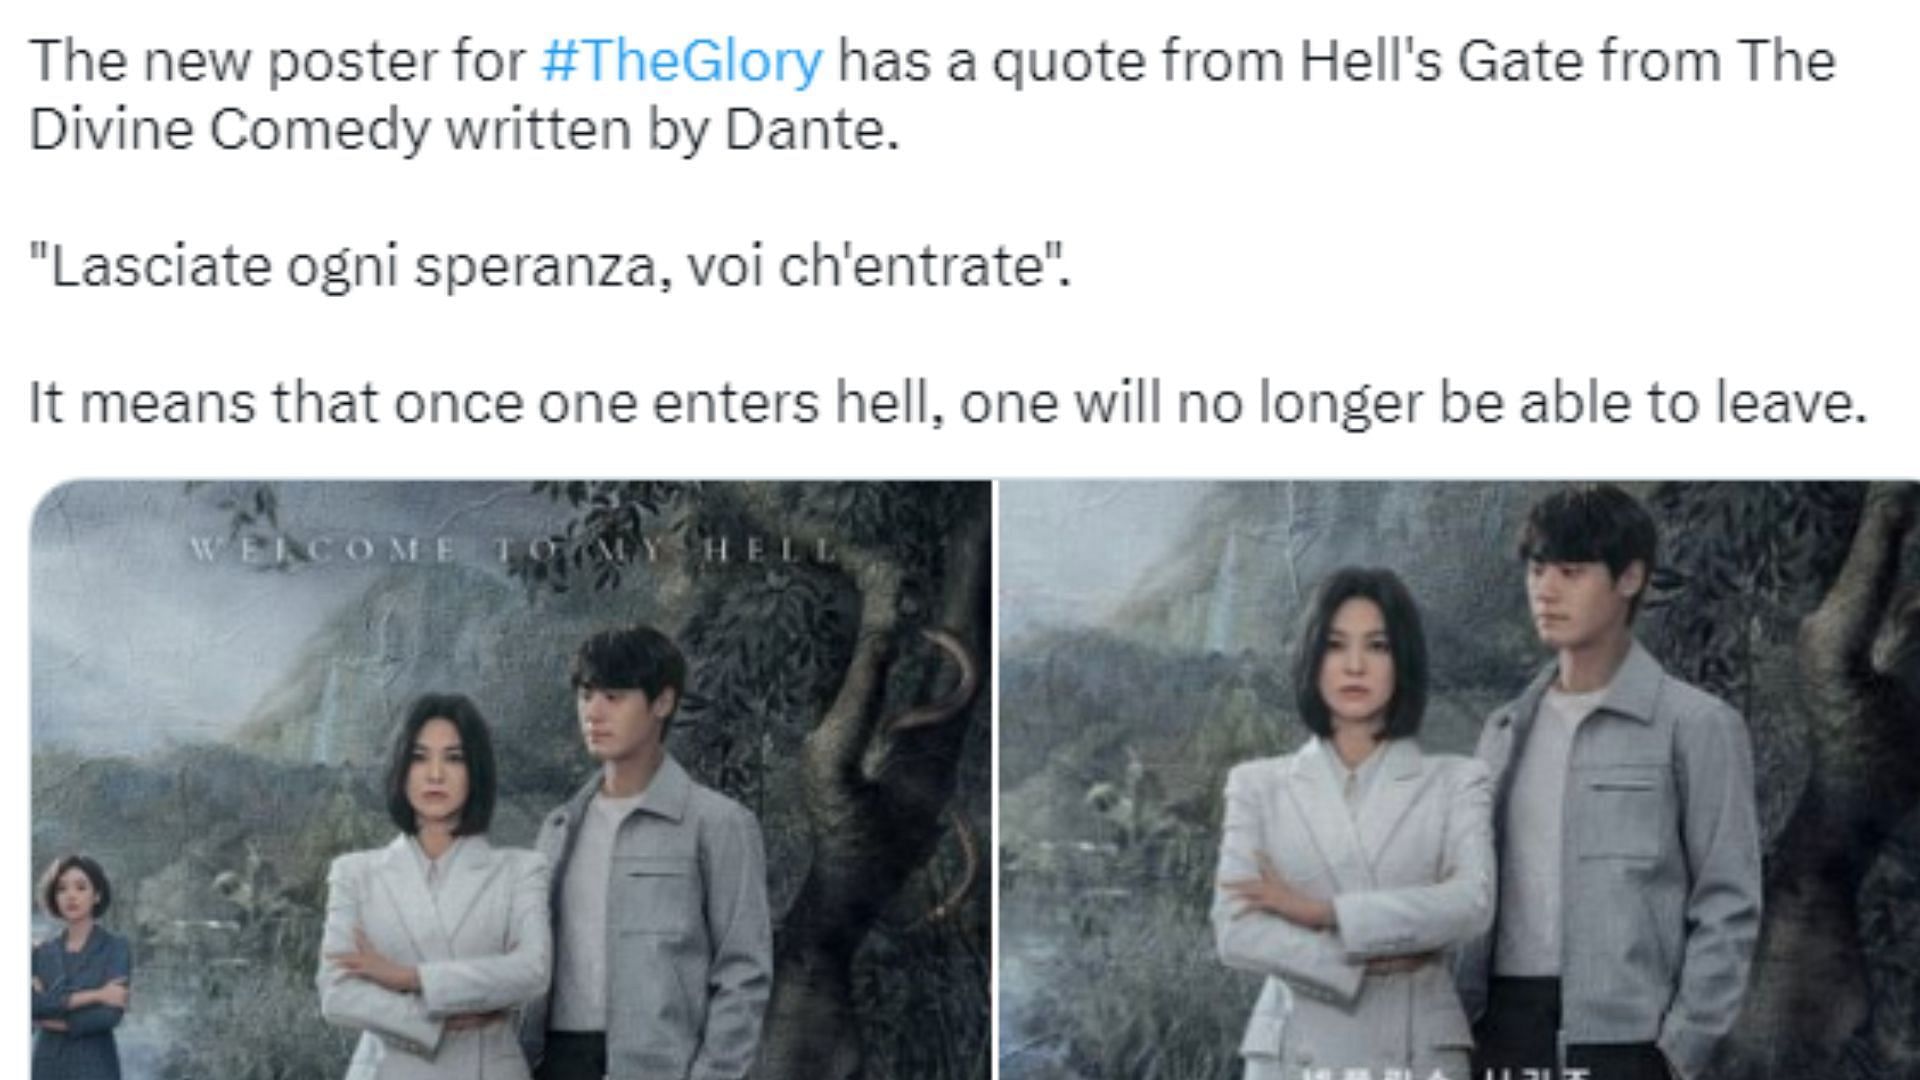This screenshot has height=1080, width=1920.
Task: Open the left poster image thumbnail
Action: tap(510, 780)
